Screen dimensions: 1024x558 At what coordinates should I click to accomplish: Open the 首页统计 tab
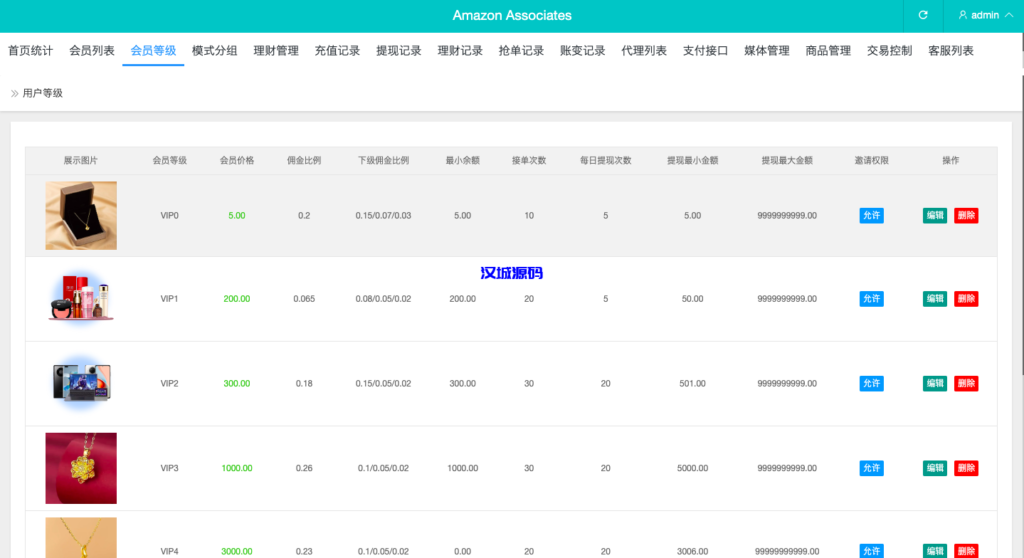tap(30, 51)
